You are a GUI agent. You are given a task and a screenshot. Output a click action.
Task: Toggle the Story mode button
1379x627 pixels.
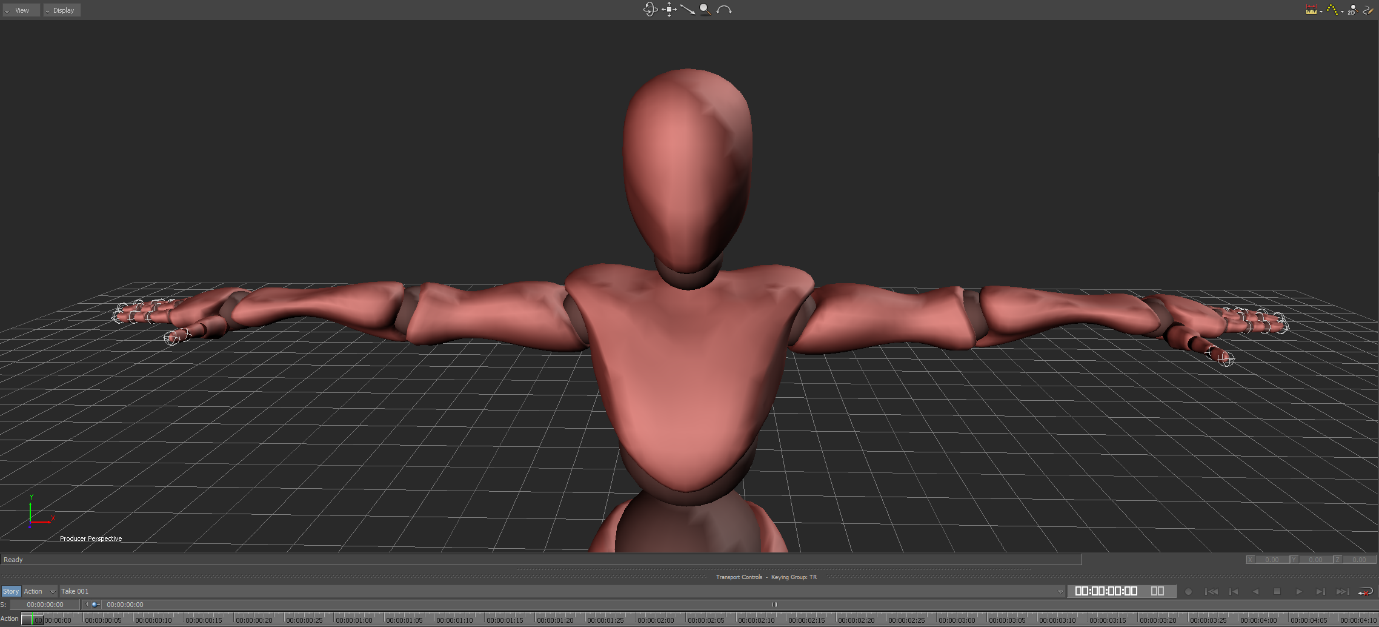pos(11,591)
